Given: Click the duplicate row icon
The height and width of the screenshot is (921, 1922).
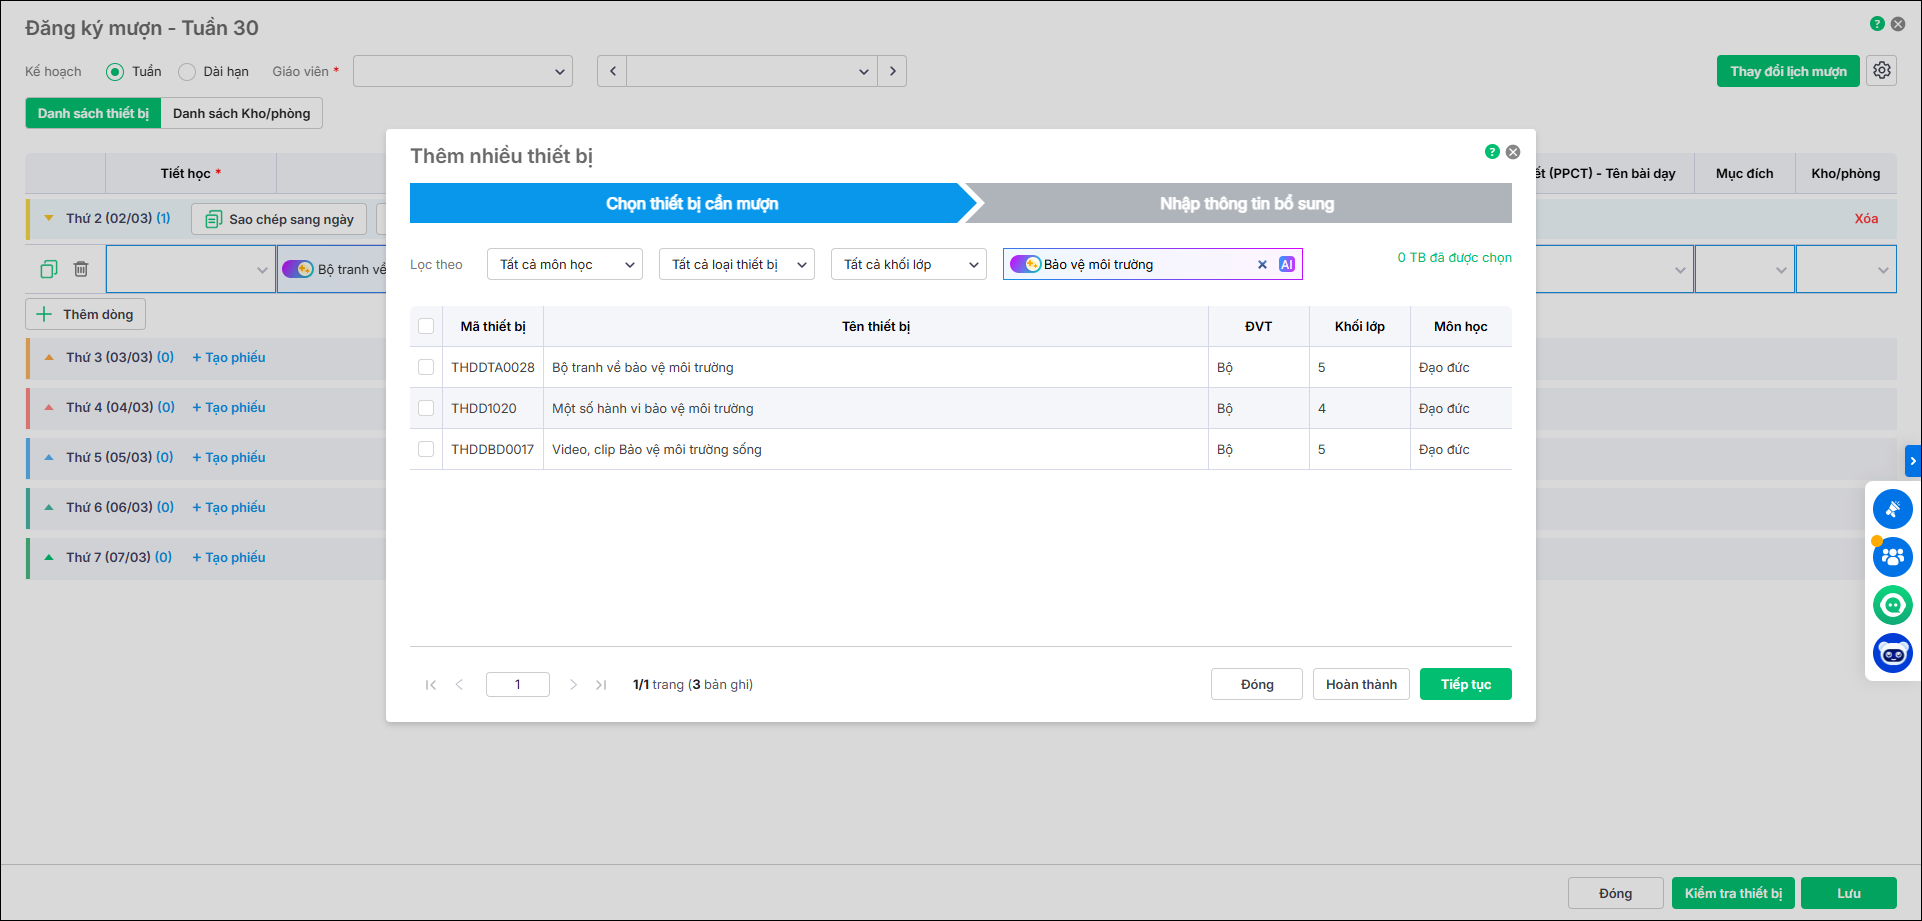Looking at the screenshot, I should click(49, 269).
